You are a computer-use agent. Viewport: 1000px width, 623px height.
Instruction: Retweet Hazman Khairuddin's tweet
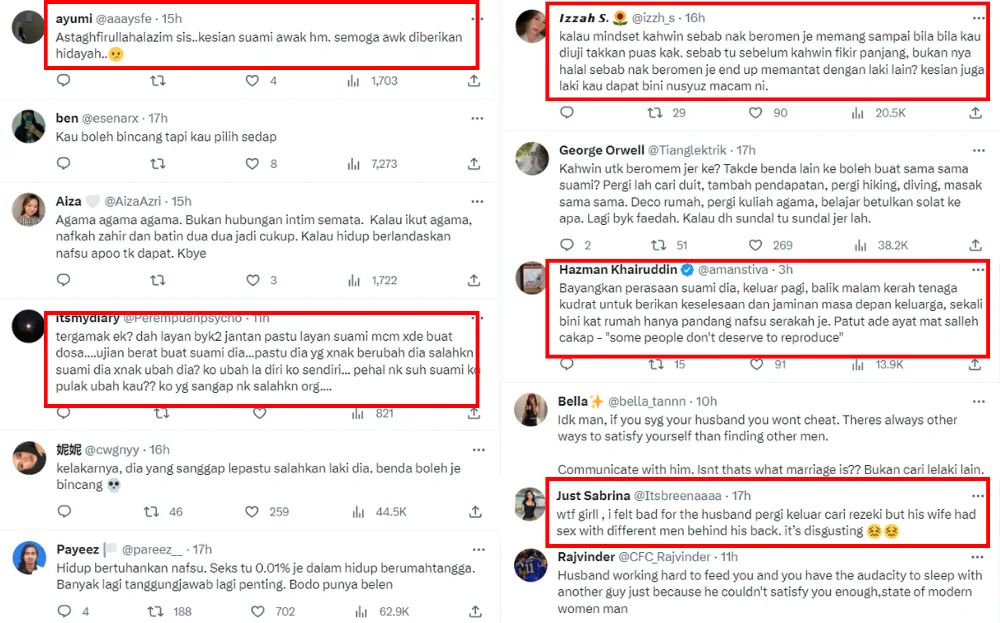660,364
